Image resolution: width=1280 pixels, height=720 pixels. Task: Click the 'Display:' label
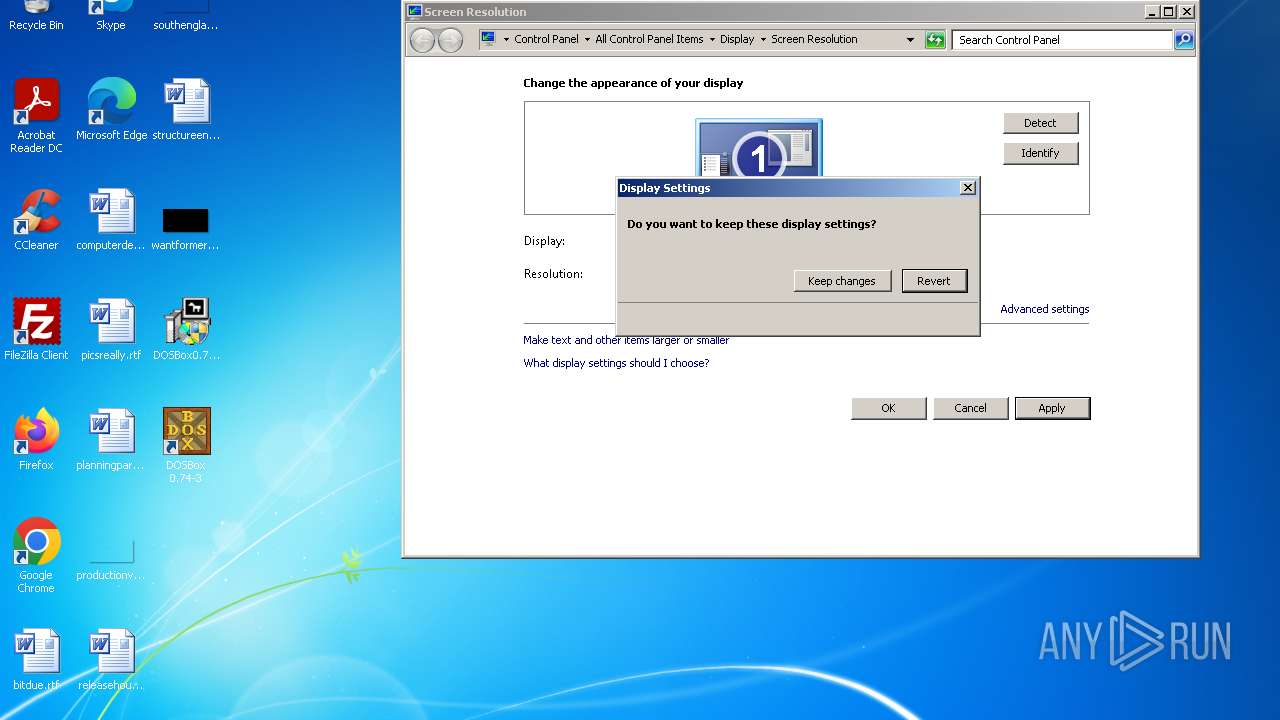click(544, 241)
